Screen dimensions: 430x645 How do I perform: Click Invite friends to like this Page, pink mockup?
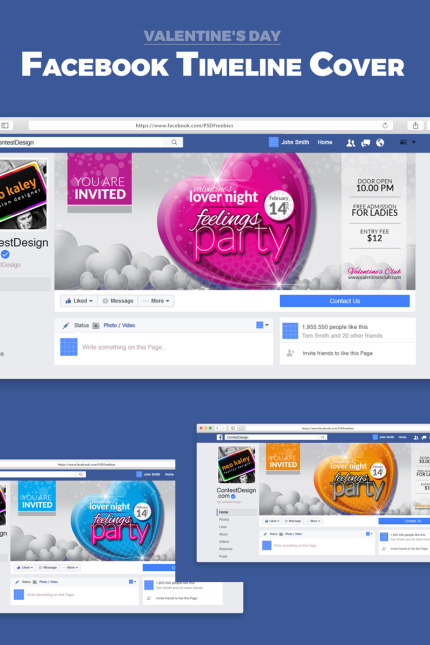(x=338, y=353)
